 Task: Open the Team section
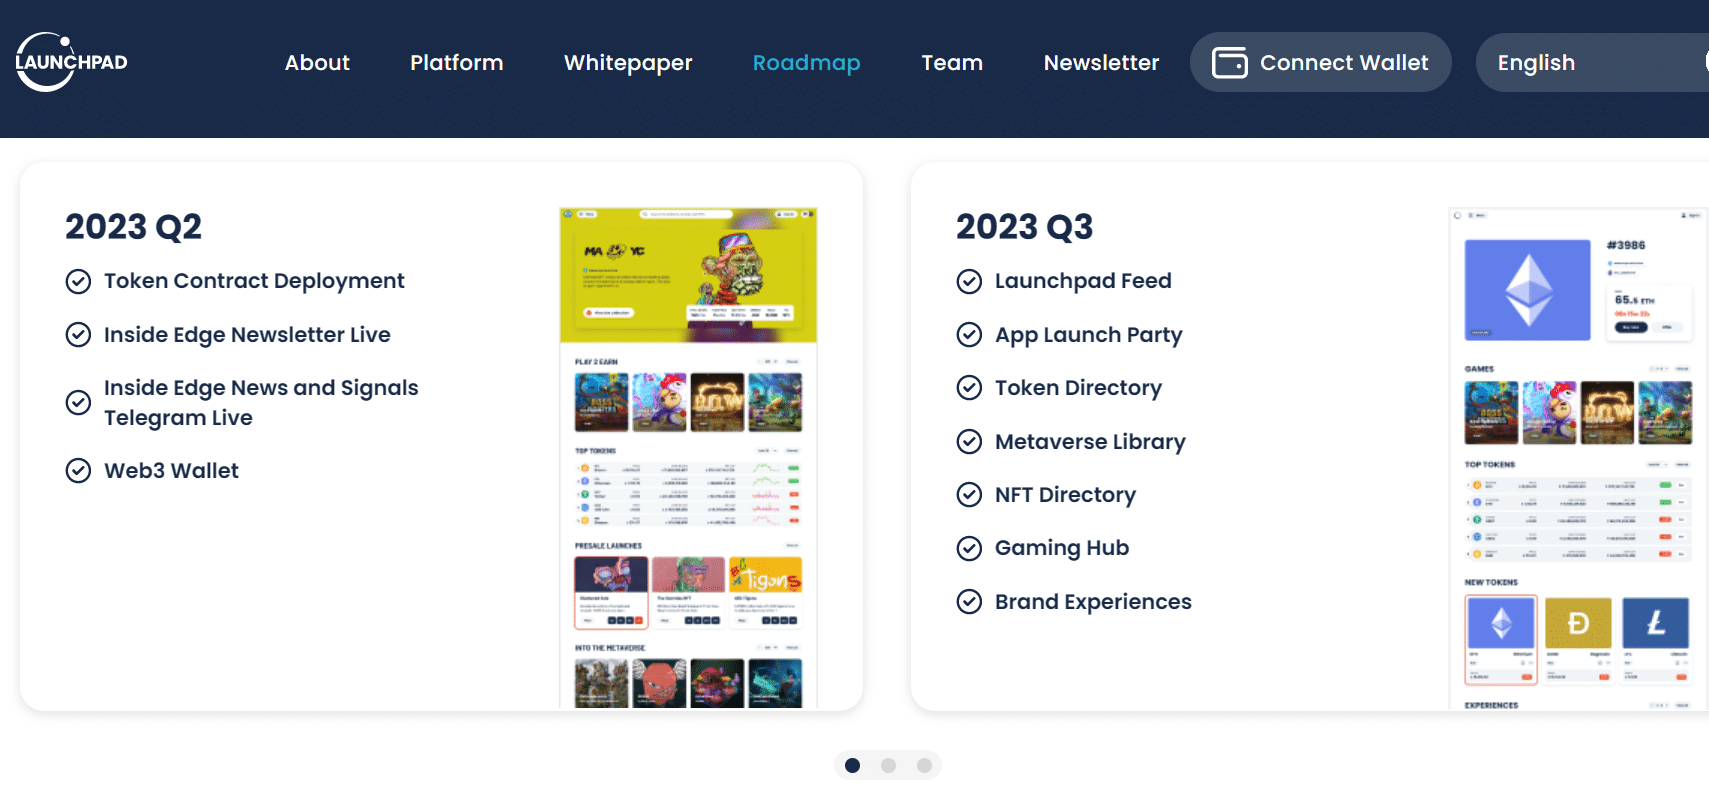(952, 63)
